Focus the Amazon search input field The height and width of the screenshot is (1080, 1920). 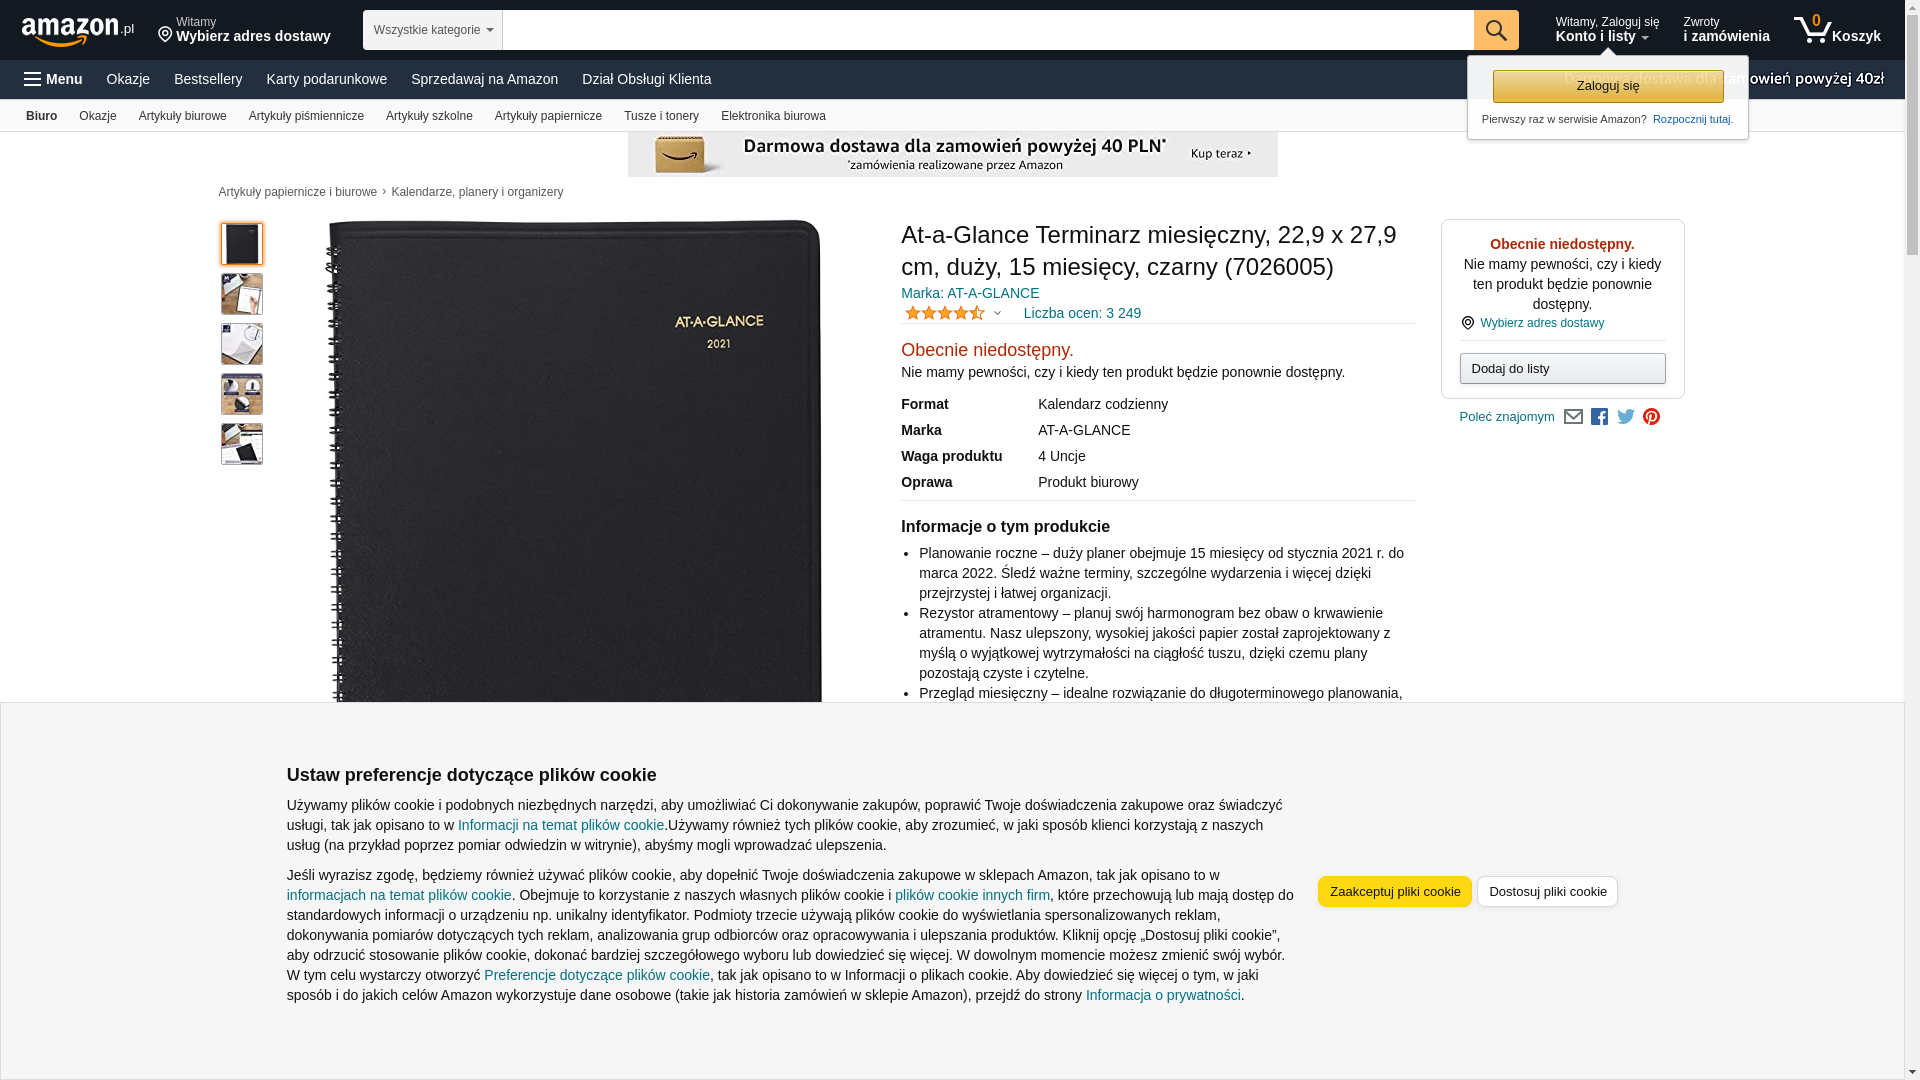tap(988, 30)
